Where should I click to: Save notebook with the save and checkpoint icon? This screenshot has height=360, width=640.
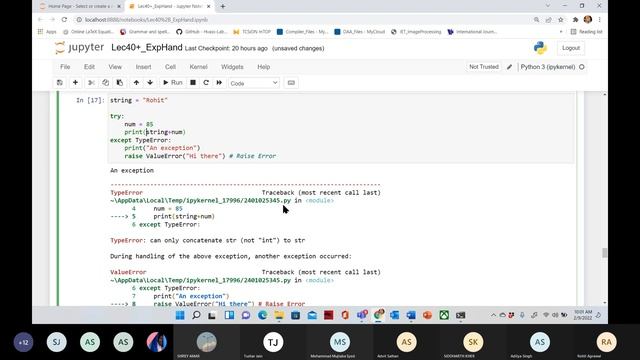click(x=60, y=83)
